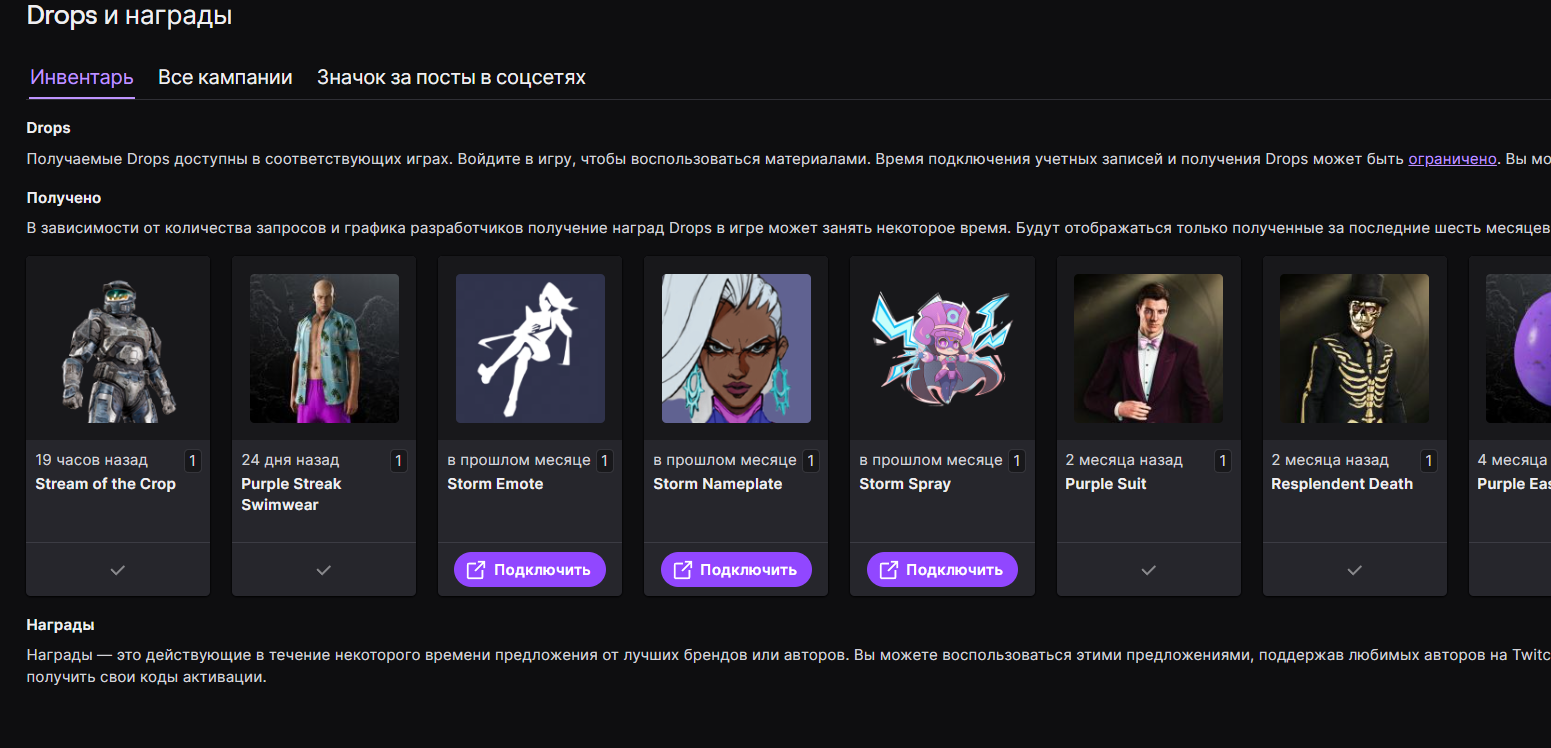
Task: Click the checkmark under Resplendent Death
Action: (1354, 570)
